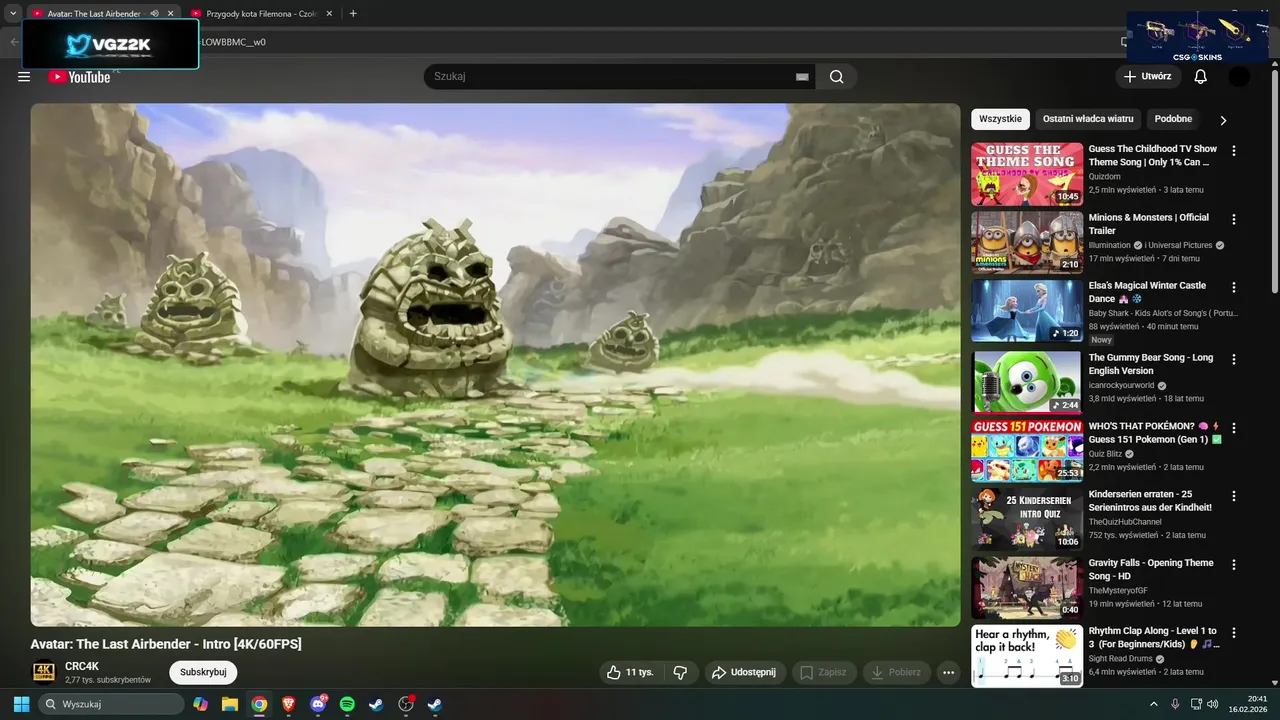Open 25 Kinderserien Intro Quiz thumbnail

[1027, 519]
